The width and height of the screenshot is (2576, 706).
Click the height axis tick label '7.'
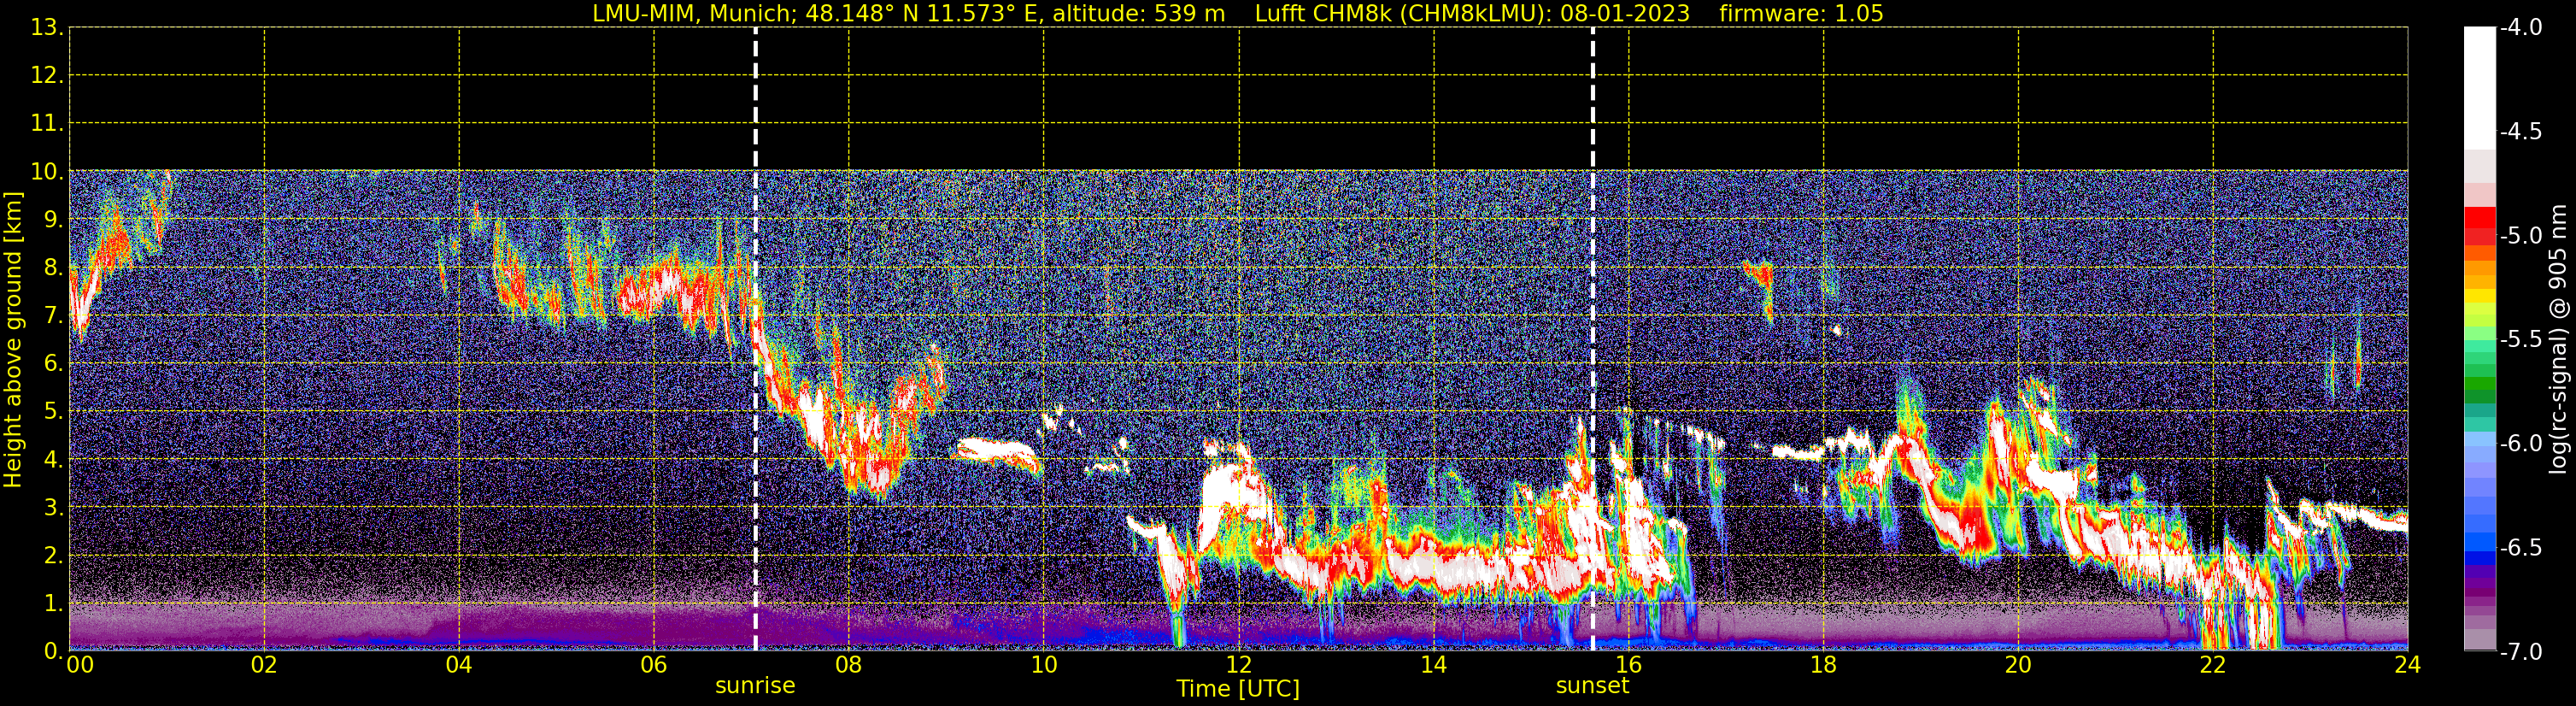point(53,316)
